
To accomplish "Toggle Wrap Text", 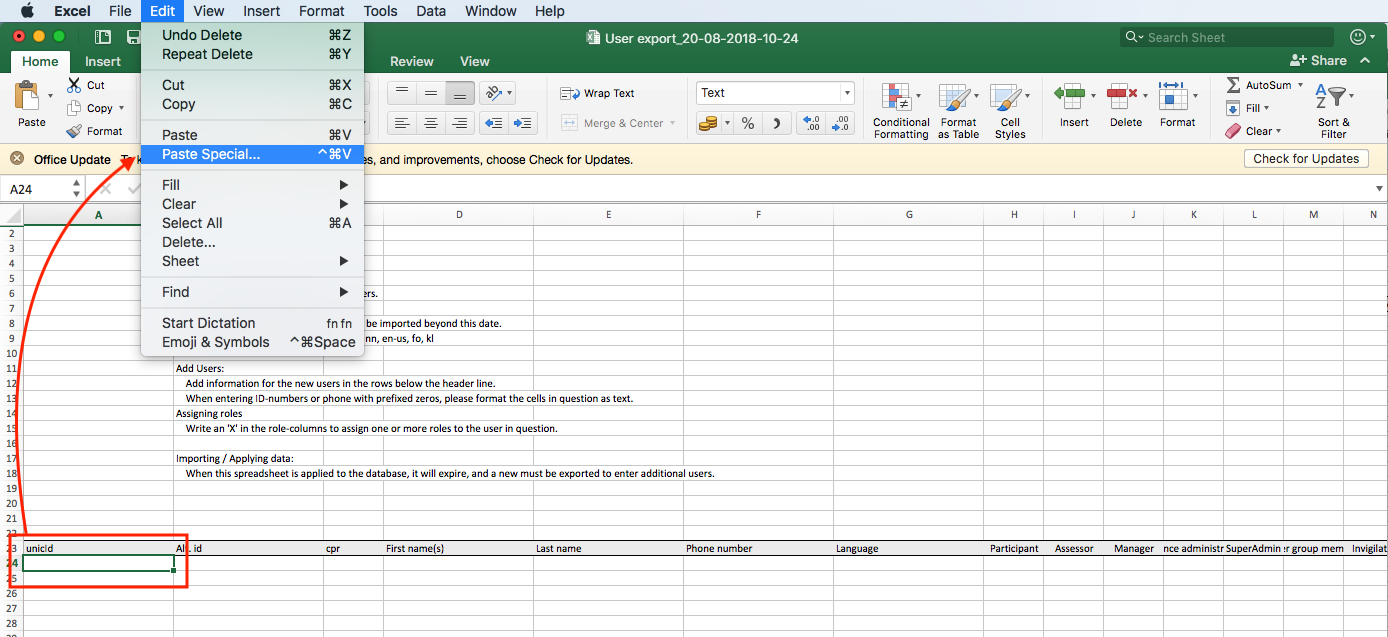I will 598,93.
